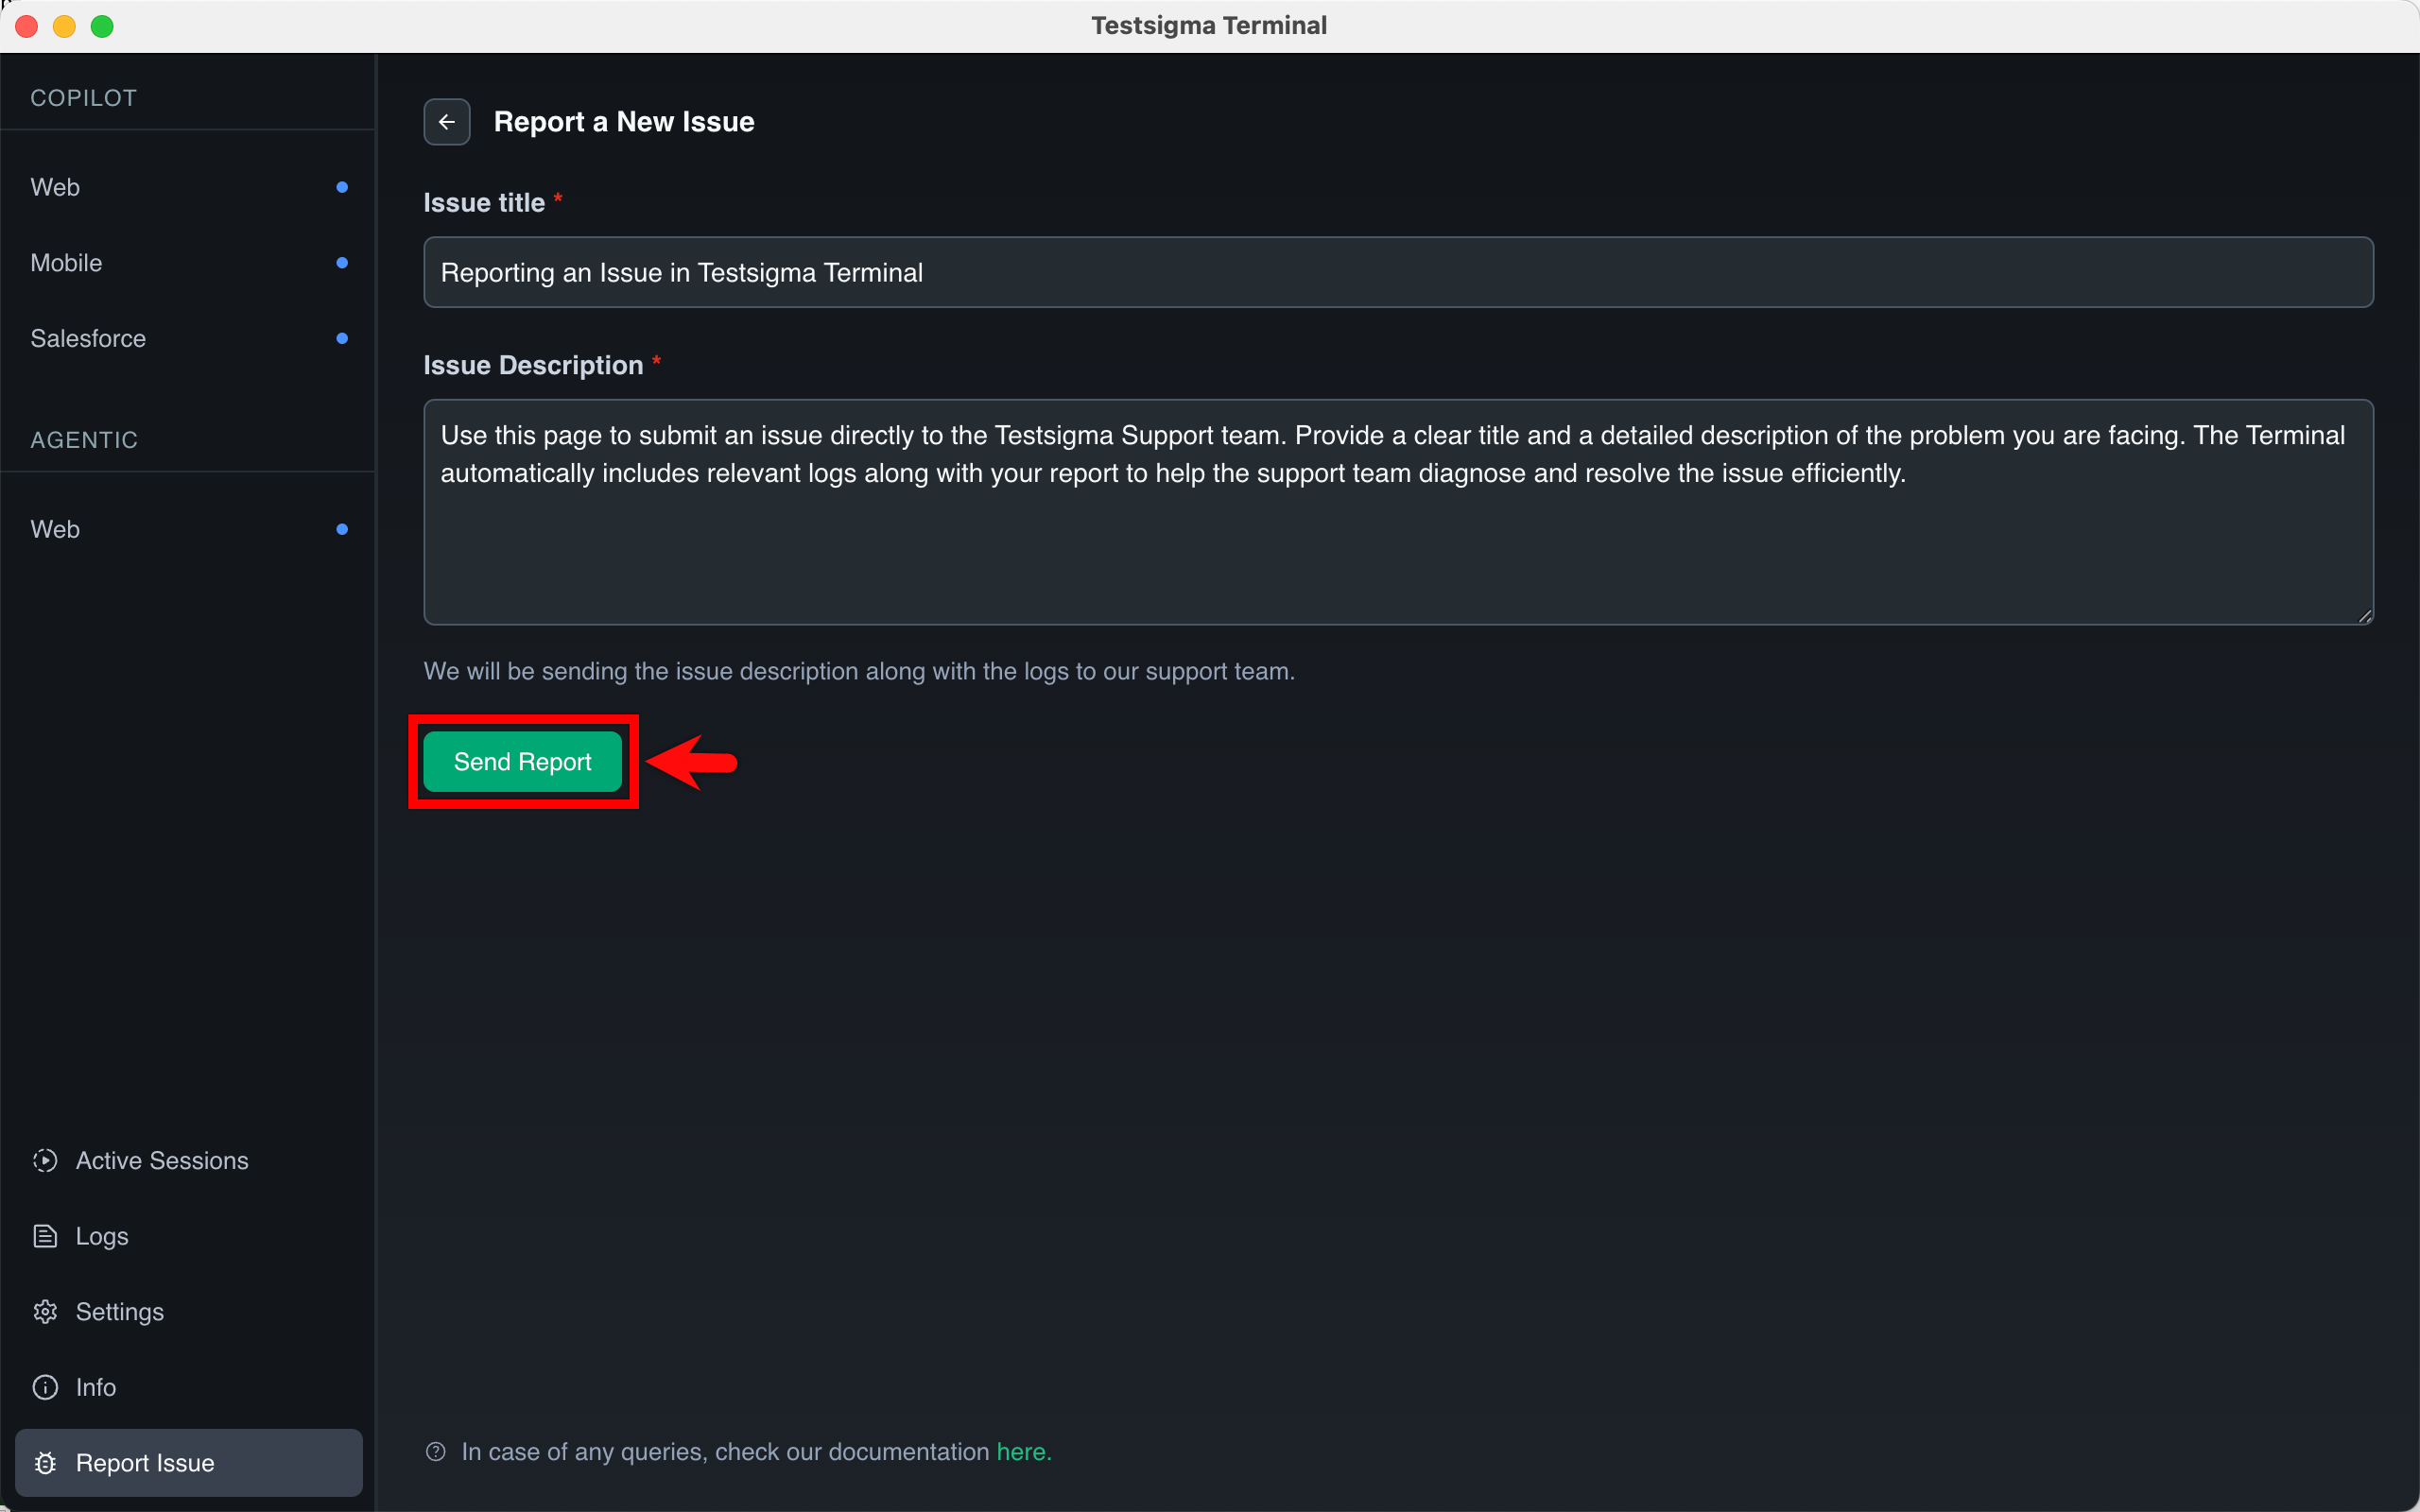The width and height of the screenshot is (2420, 1512).
Task: Open Copilot Web section
Action: (56, 187)
